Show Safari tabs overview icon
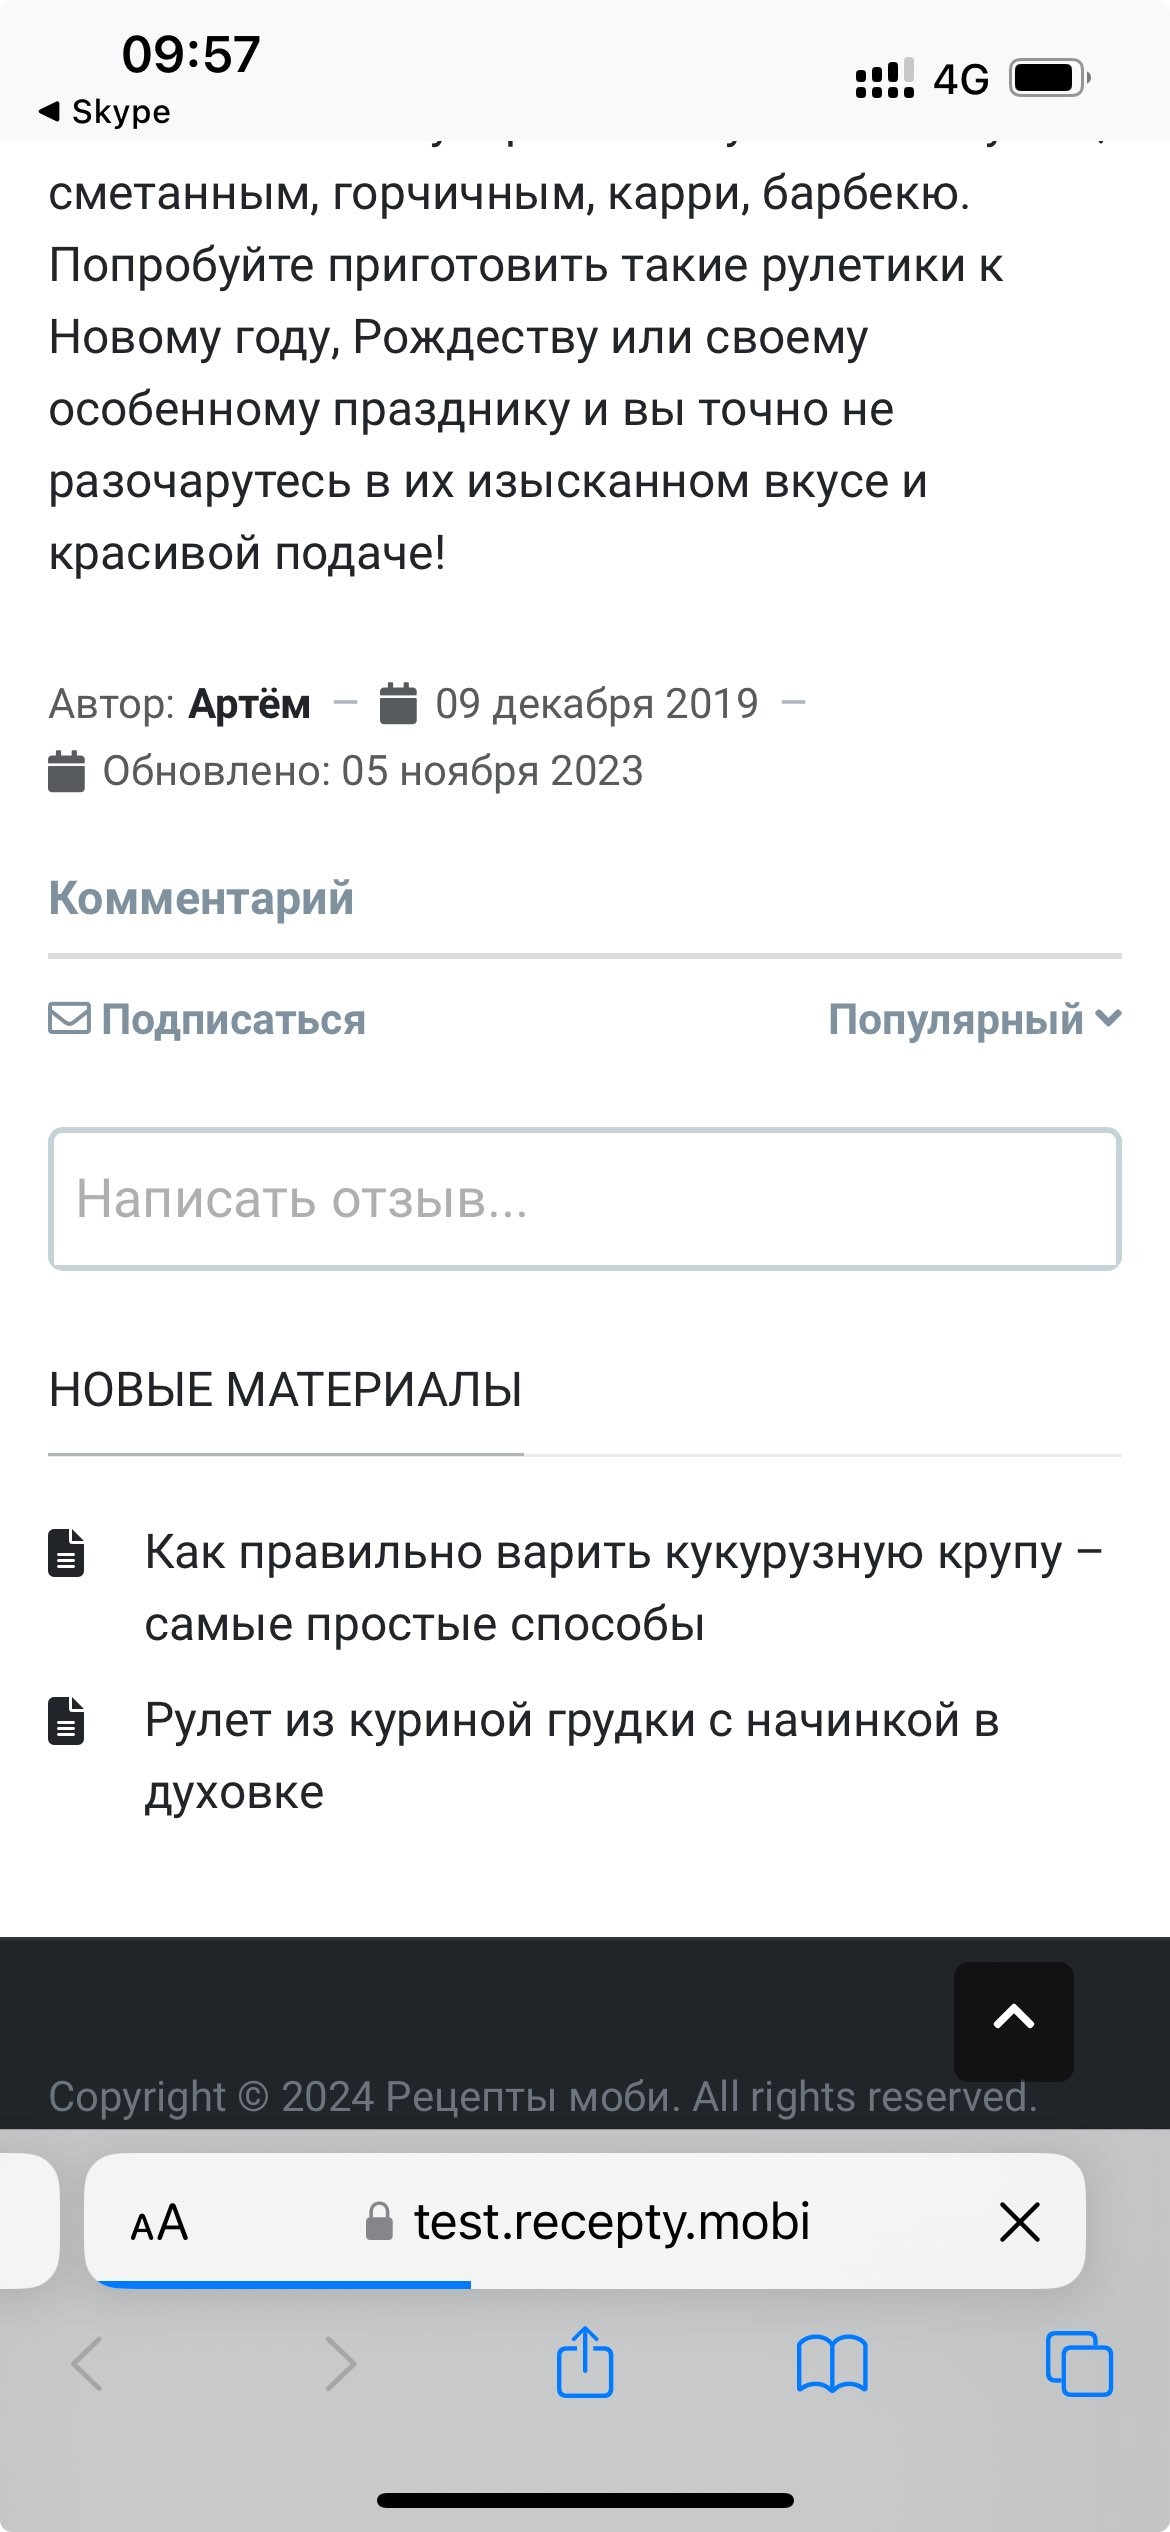1170x2532 pixels. point(1078,2363)
